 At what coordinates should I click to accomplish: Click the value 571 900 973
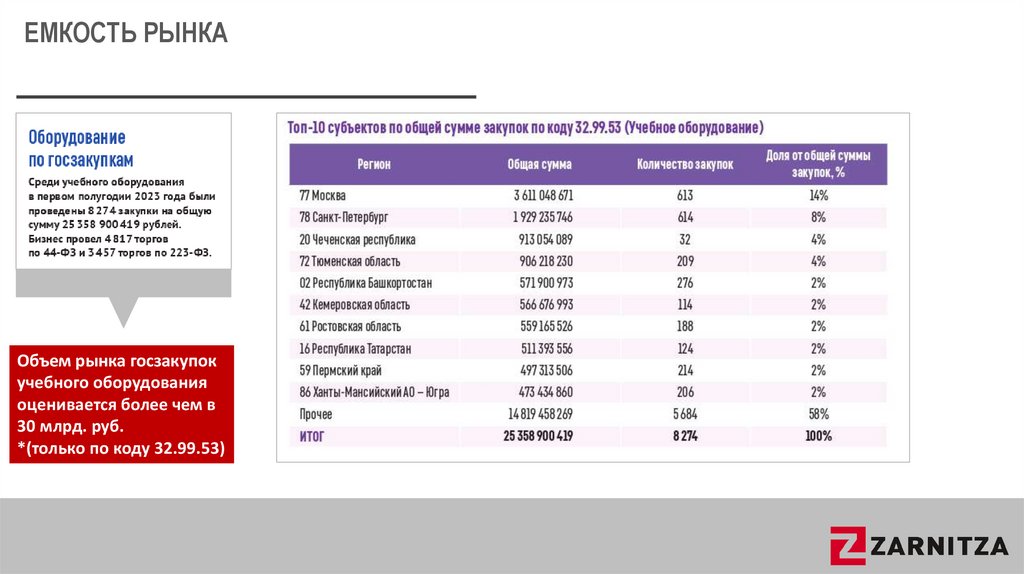click(x=547, y=283)
